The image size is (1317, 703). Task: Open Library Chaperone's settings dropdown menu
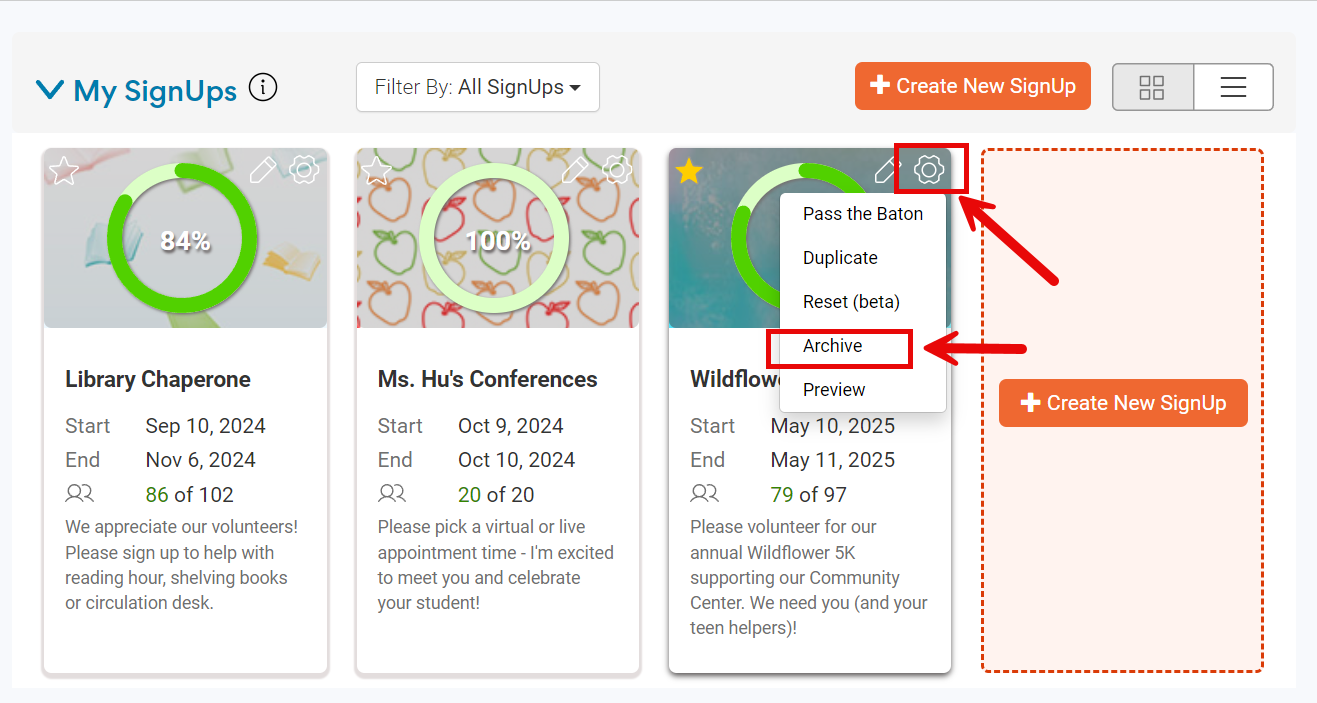[304, 170]
